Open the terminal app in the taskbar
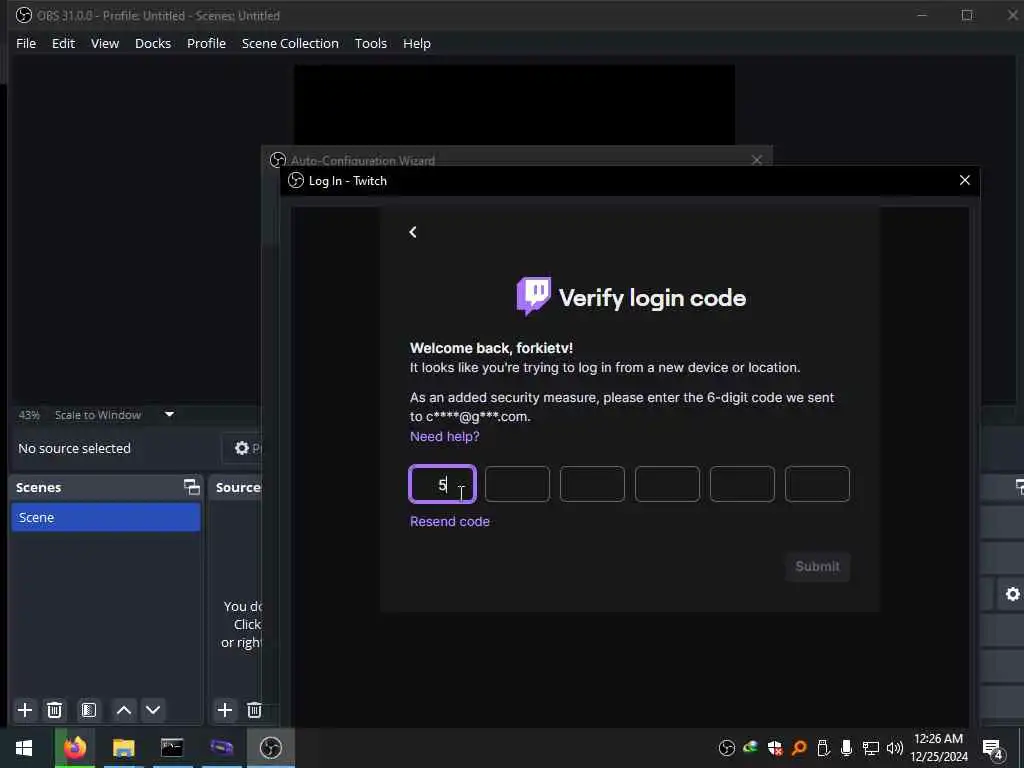This screenshot has height=768, width=1024. [172, 747]
